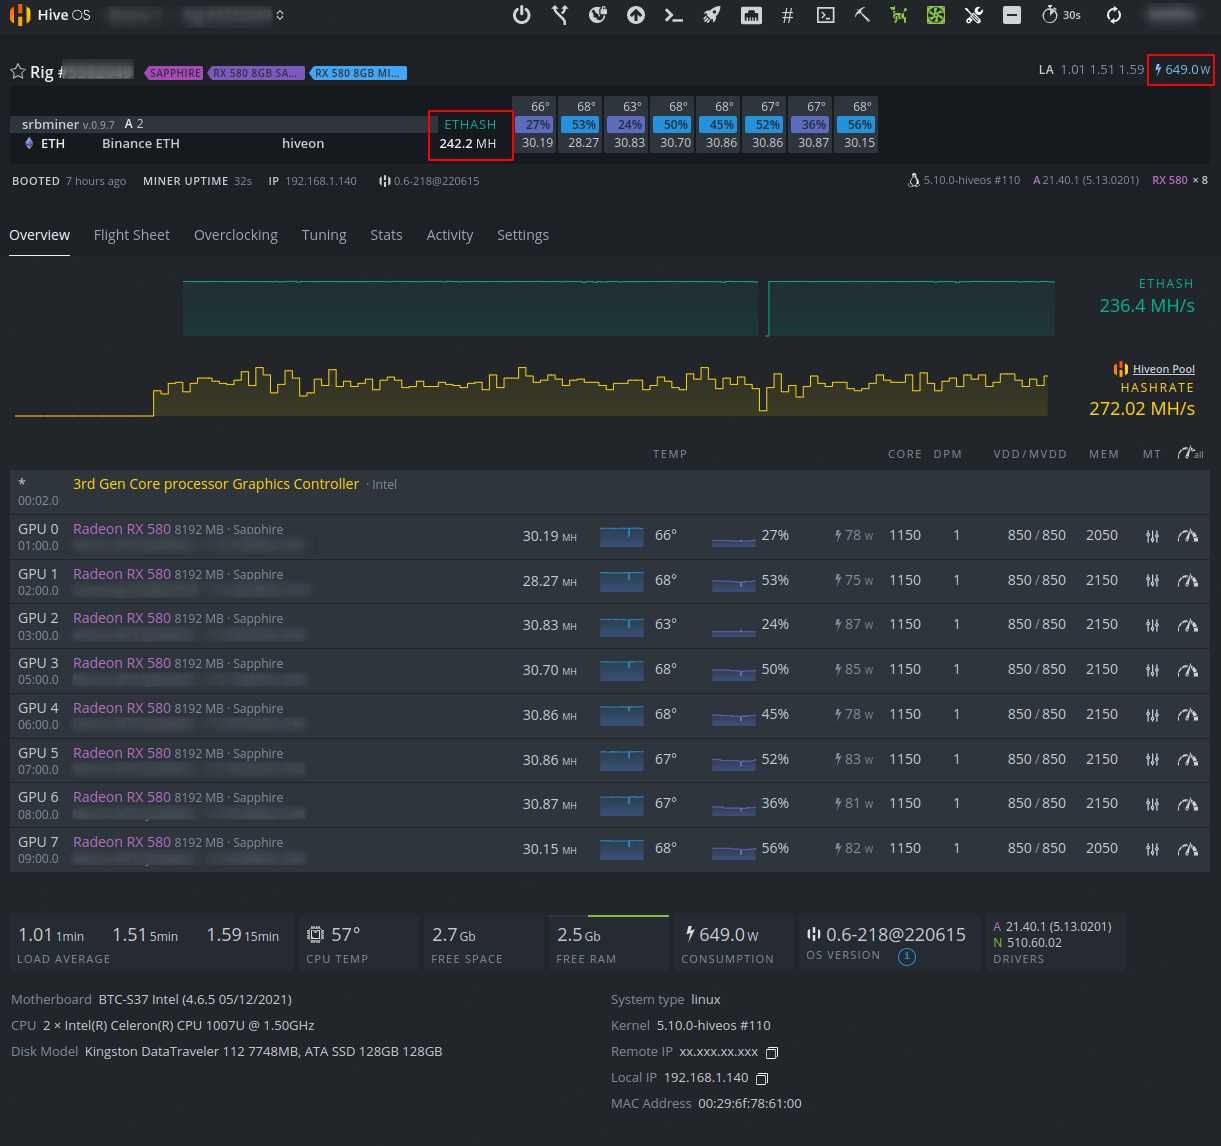1221x1146 pixels.
Task: Open the network cables tool icon
Action: pyautogui.click(x=560, y=15)
